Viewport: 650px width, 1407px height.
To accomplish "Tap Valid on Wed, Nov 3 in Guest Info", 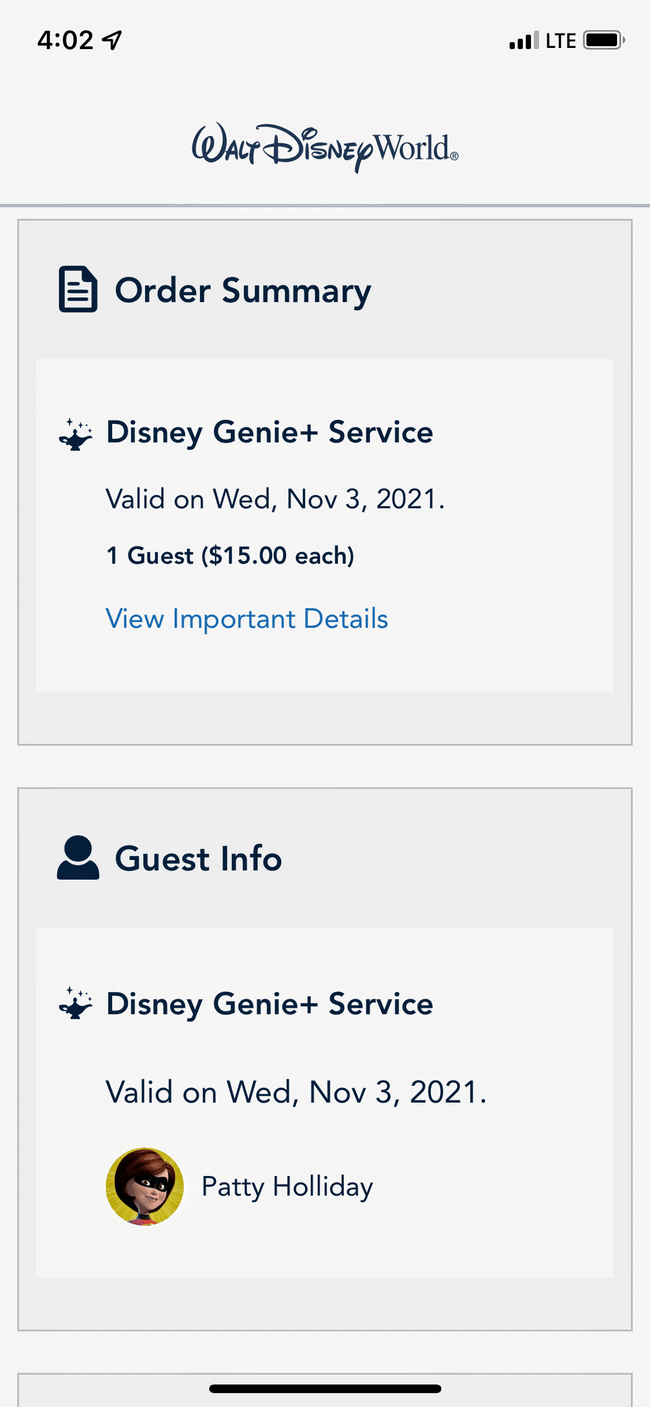I will (x=297, y=1092).
